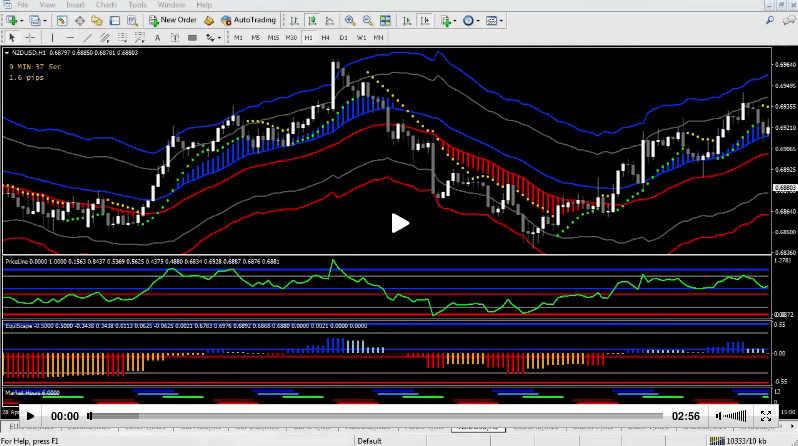Click the New Order button
Viewport: 798px width, 446px height.
point(172,19)
